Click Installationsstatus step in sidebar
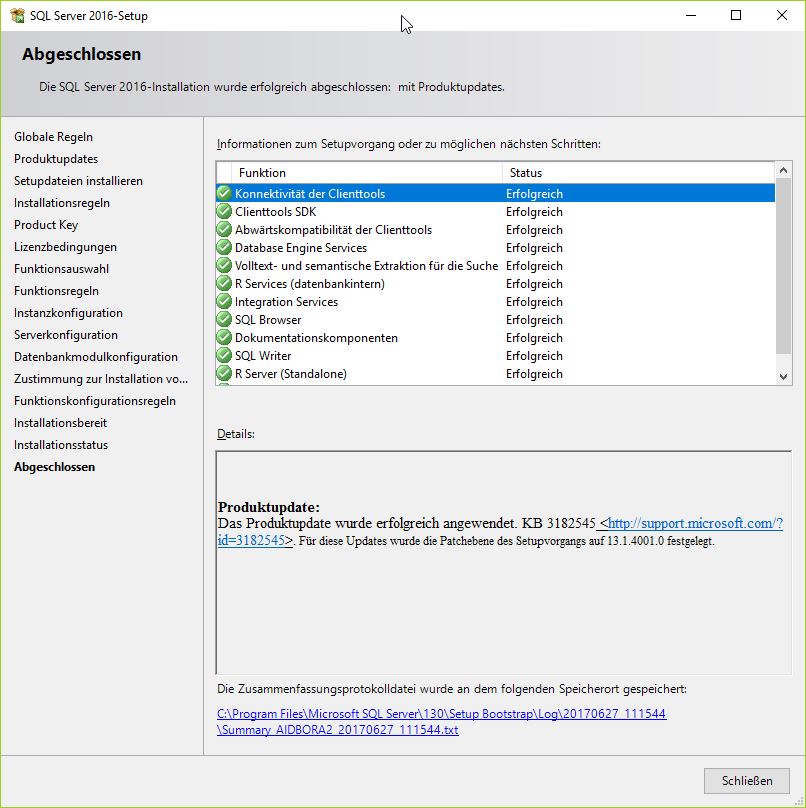Image resolution: width=806 pixels, height=808 pixels. pos(61,445)
